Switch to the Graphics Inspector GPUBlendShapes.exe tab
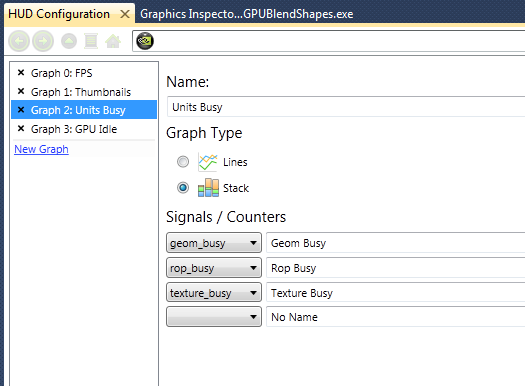 coord(247,14)
